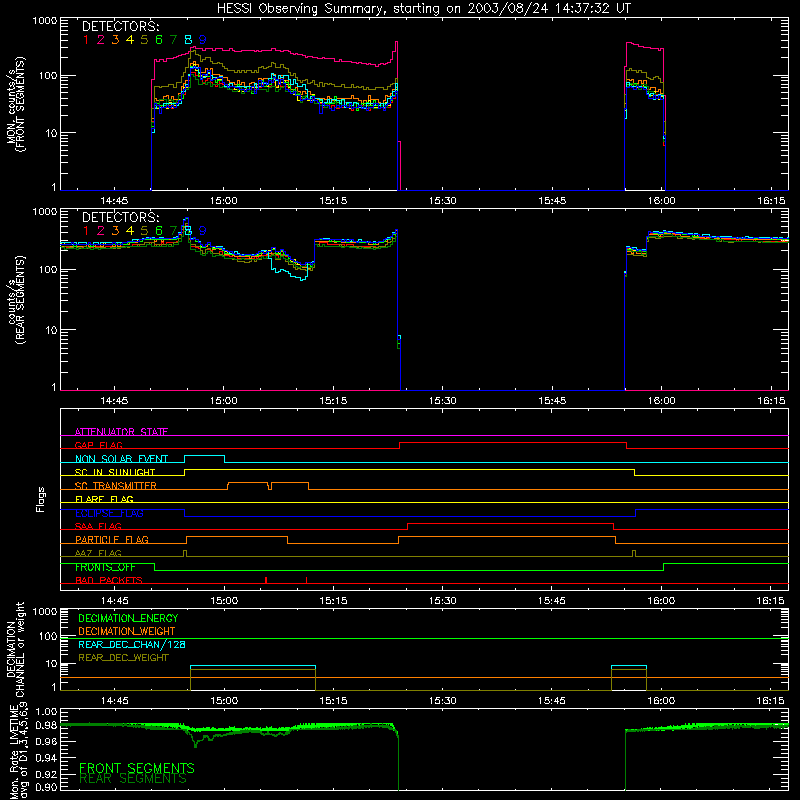This screenshot has height=800, width=800.
Task: Click the DECIMATION CHANNEL or weight axis label
Action: (15, 649)
